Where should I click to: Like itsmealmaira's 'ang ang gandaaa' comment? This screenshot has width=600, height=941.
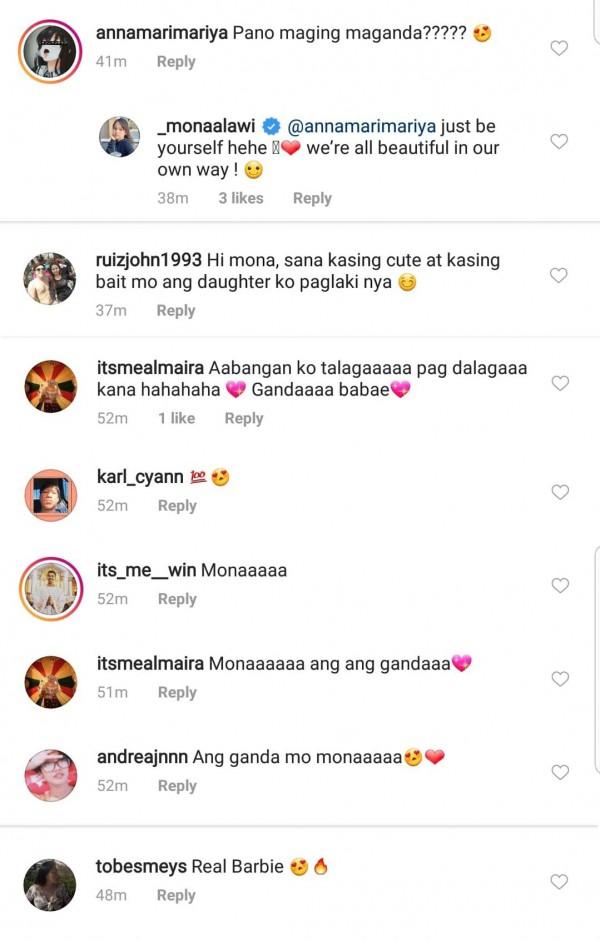click(x=560, y=679)
